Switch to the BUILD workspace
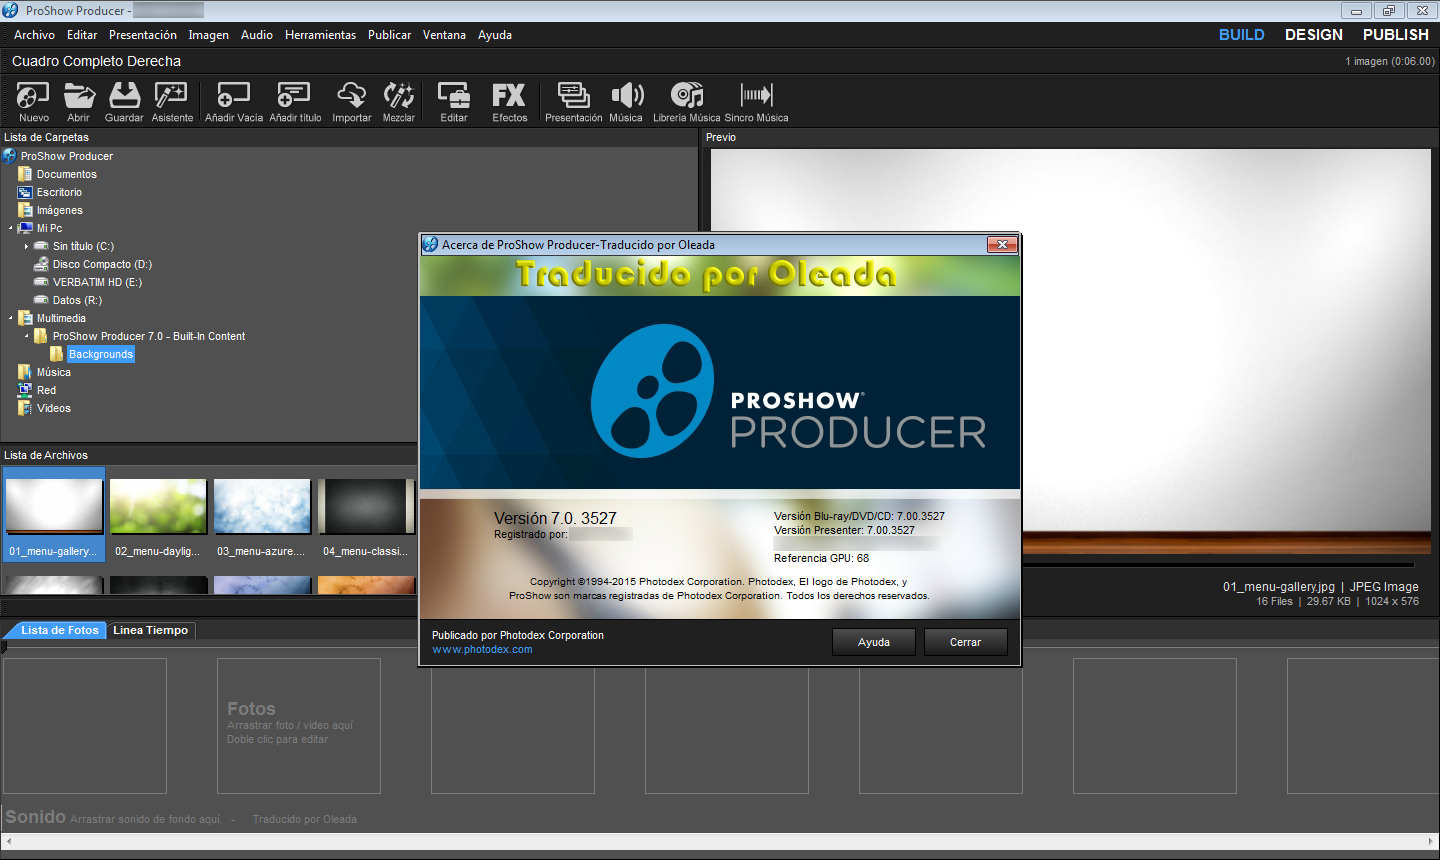 [x=1241, y=35]
